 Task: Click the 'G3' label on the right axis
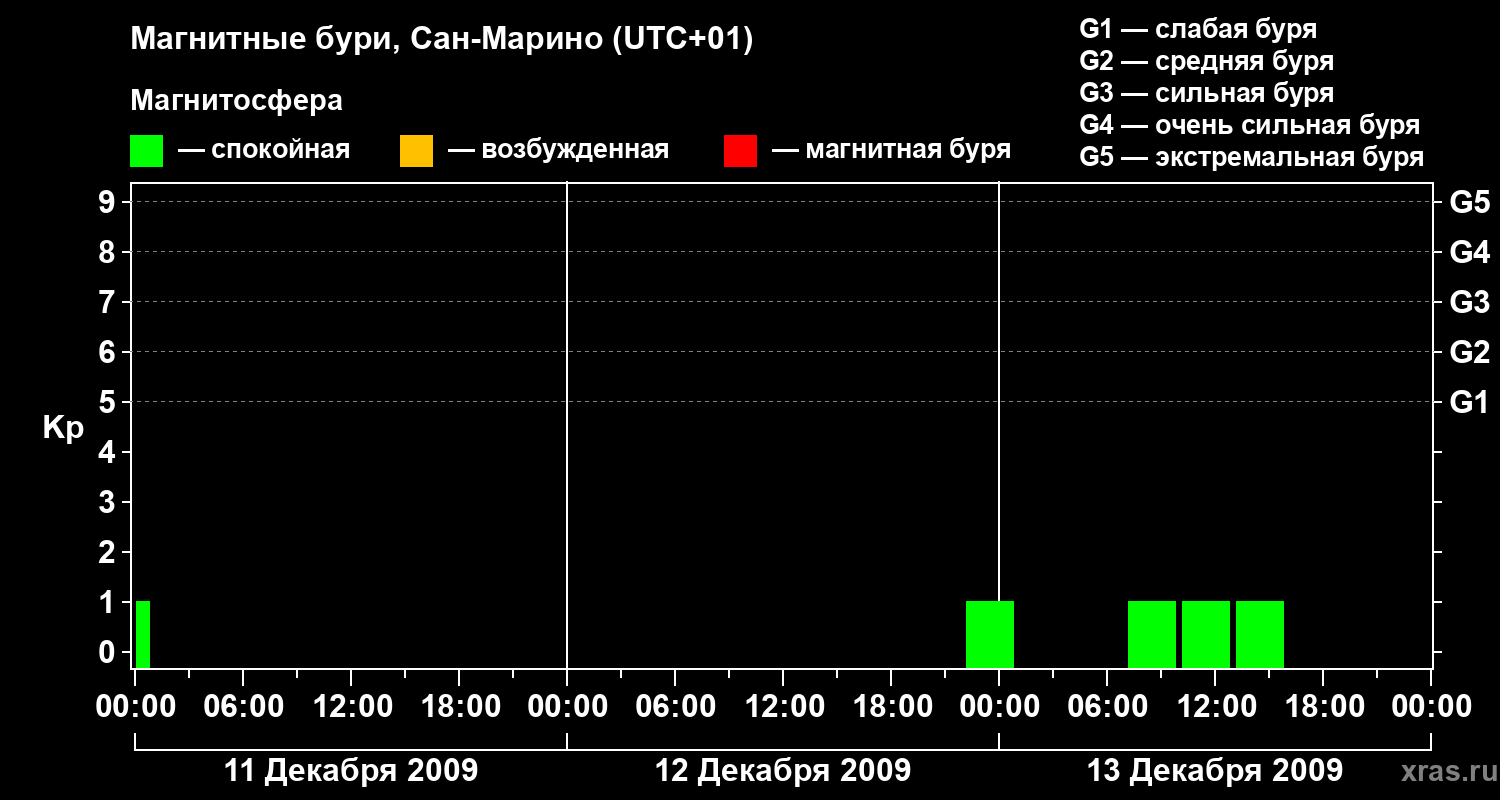click(x=1470, y=303)
